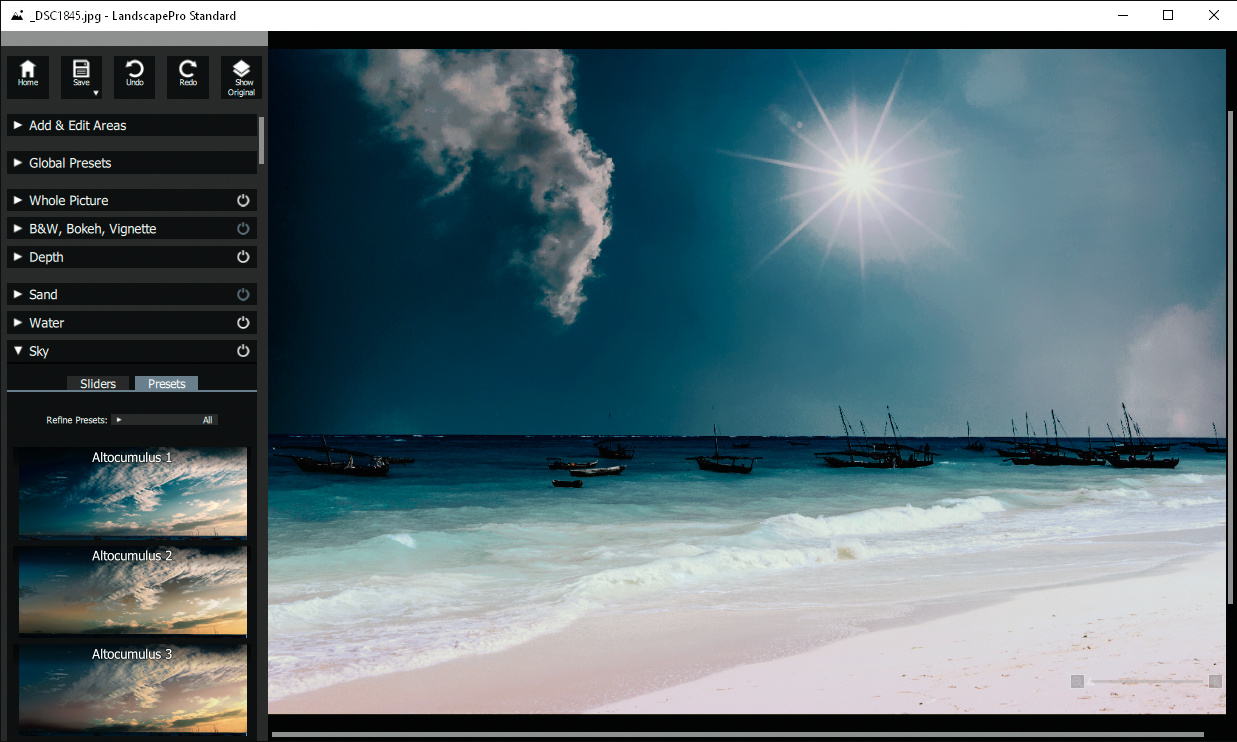Image resolution: width=1237 pixels, height=742 pixels.
Task: Click the Redo arrow icon
Action: [x=188, y=70]
